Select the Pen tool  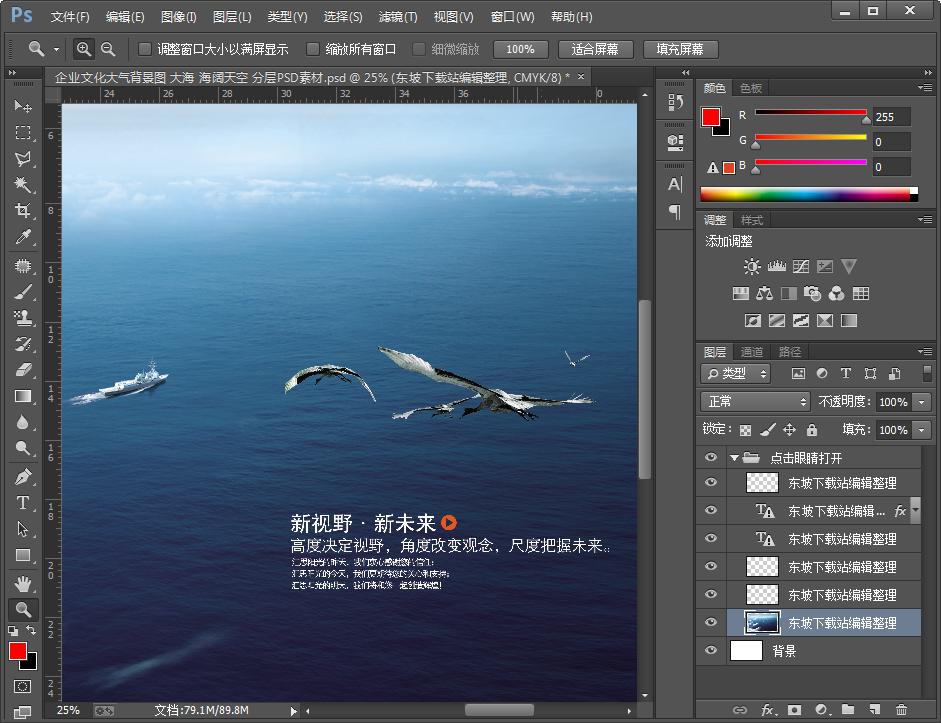[22, 476]
